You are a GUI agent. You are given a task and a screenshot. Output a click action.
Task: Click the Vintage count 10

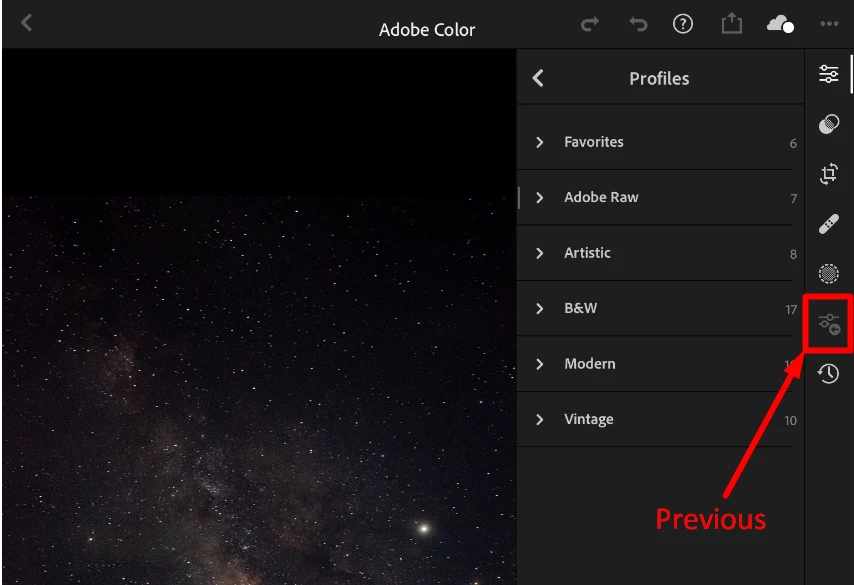pos(790,421)
